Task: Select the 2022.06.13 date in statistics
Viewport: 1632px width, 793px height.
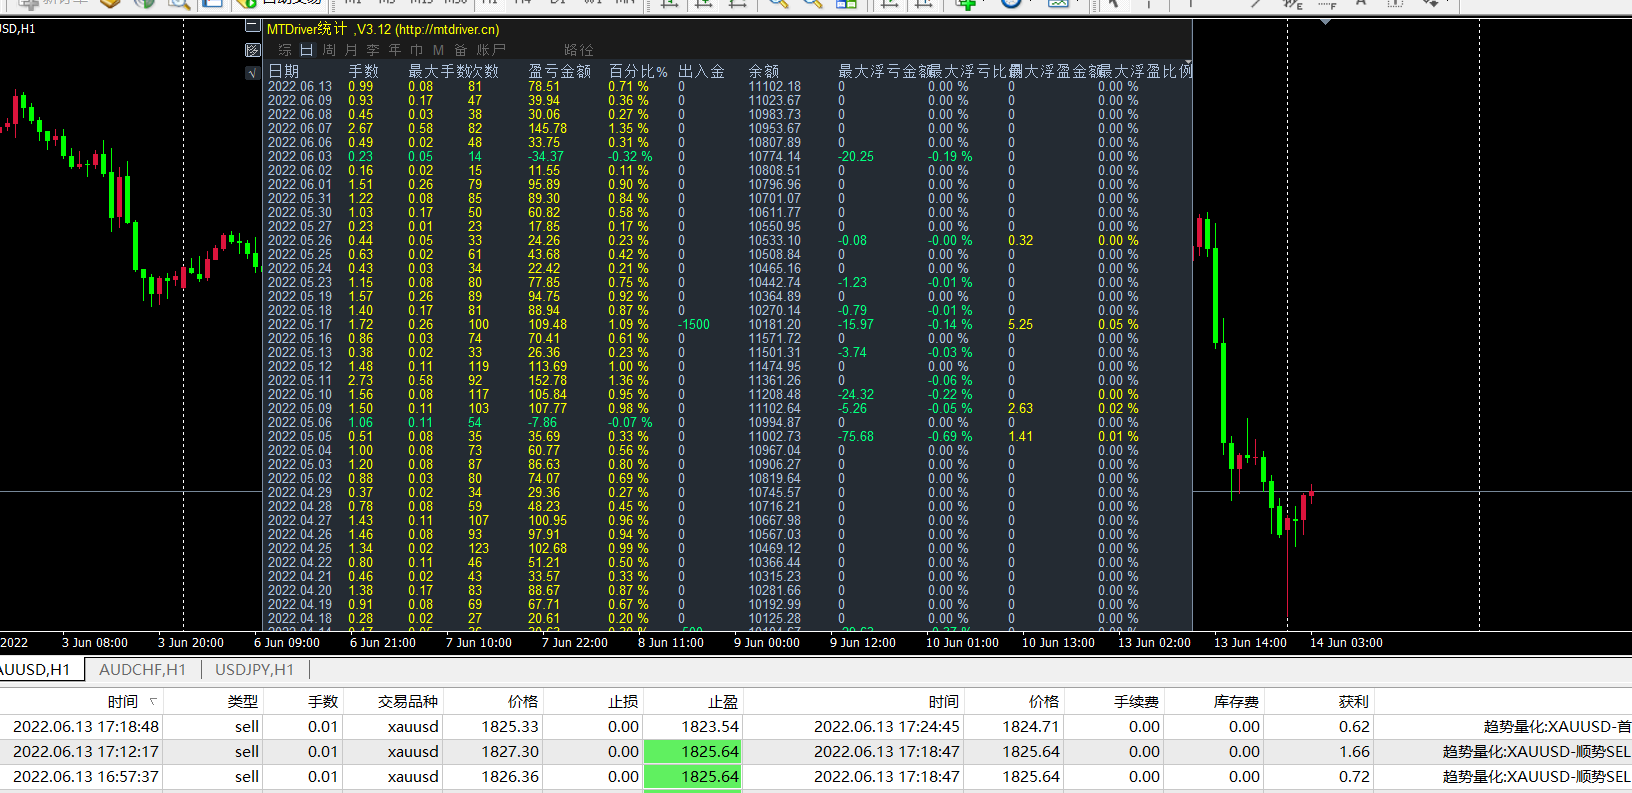Action: coord(300,87)
